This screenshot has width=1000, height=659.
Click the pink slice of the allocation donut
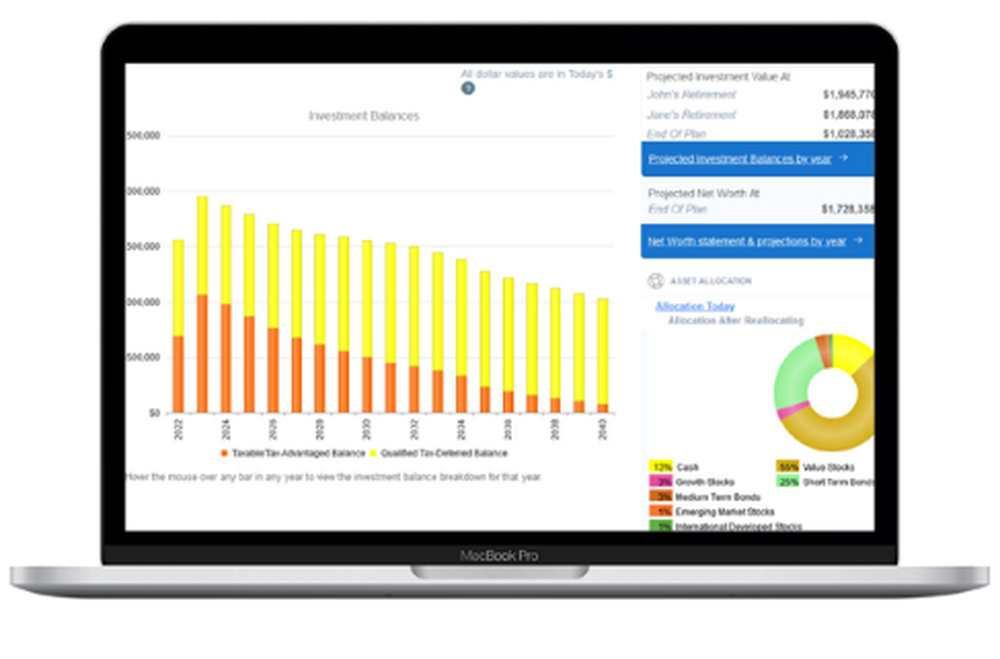click(791, 410)
